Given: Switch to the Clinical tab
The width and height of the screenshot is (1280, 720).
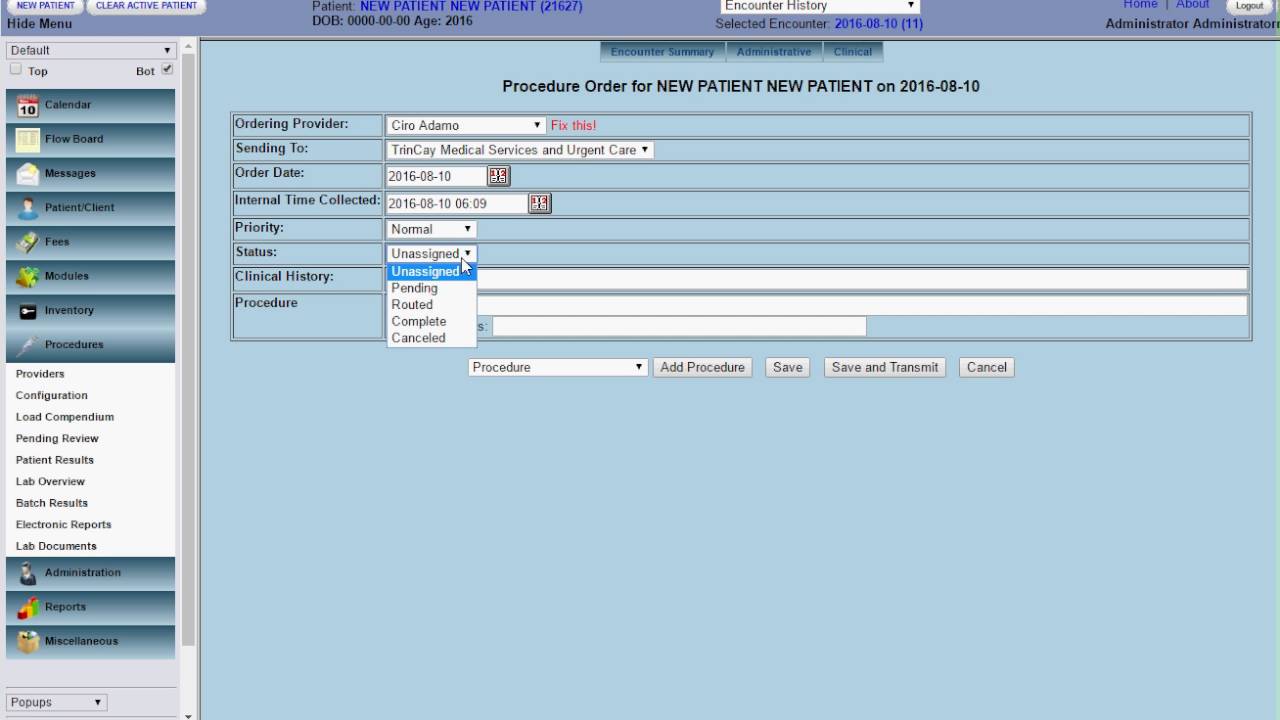Looking at the screenshot, I should tap(853, 52).
